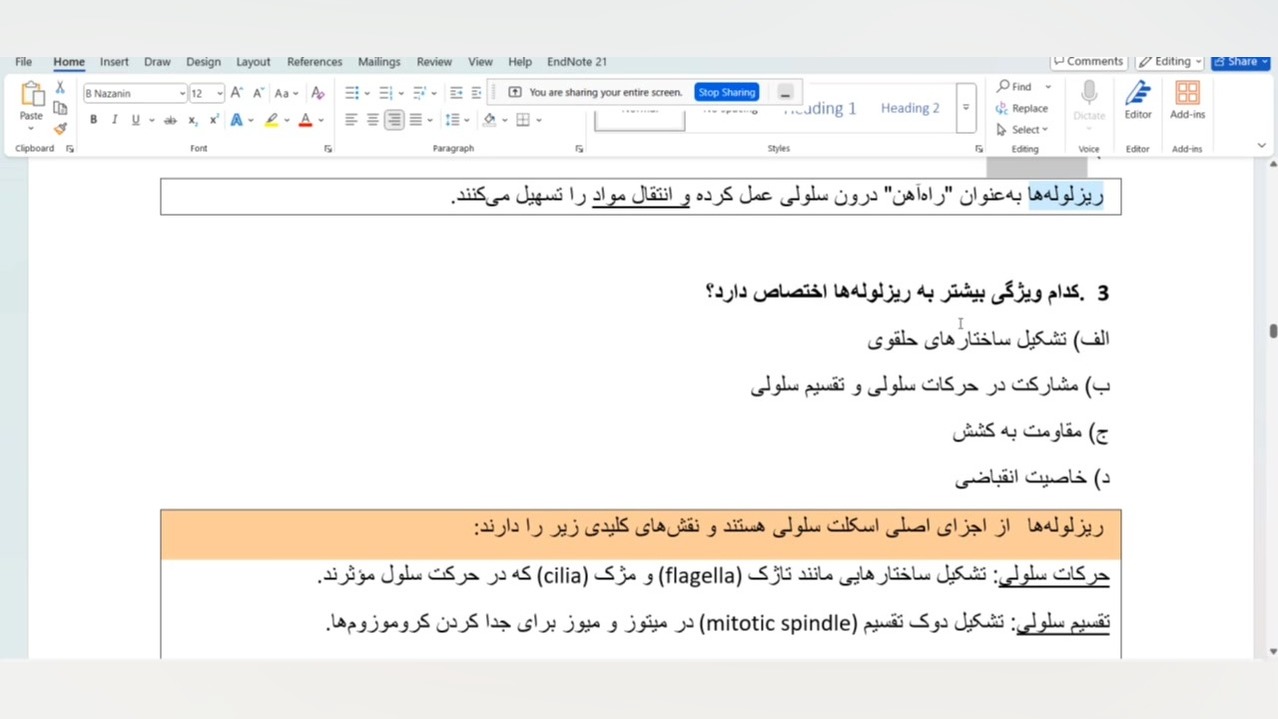
Task: Toggle Align Right paragraph alignment
Action: (x=394, y=120)
